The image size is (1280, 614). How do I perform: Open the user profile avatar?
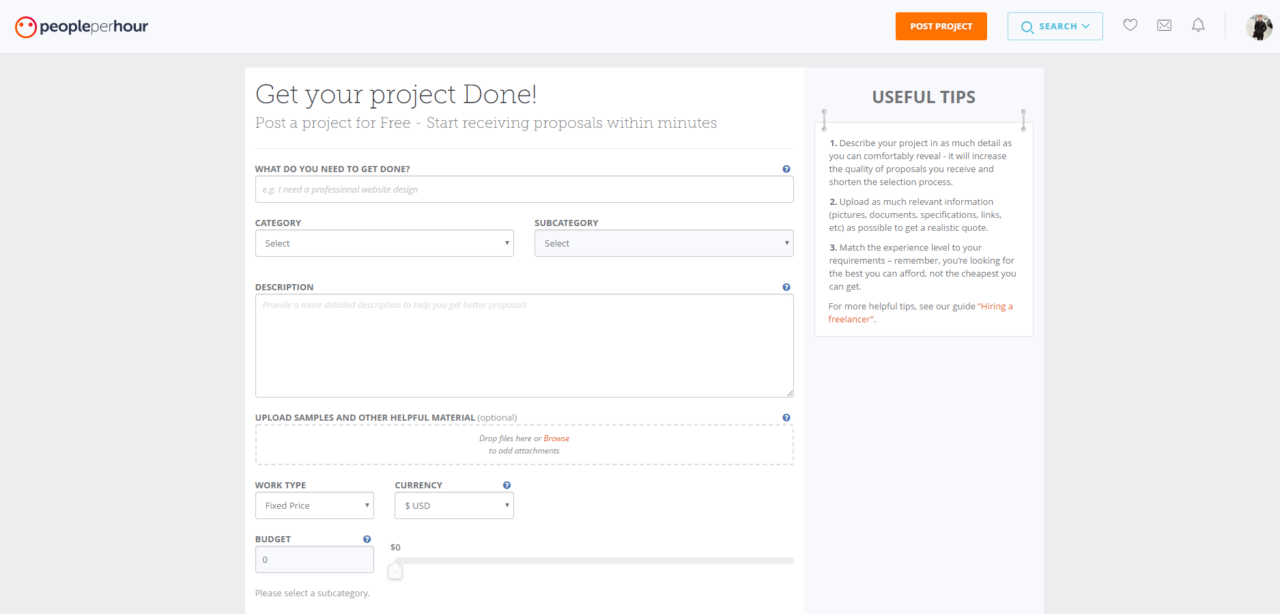tap(1259, 27)
